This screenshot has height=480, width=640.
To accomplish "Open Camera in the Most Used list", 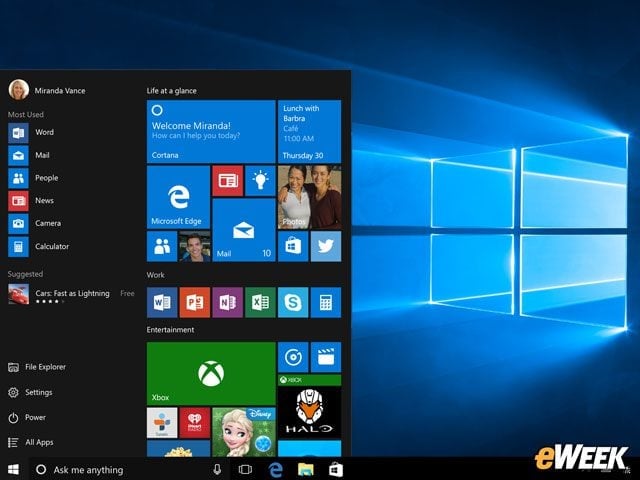I will pyautogui.click(x=35, y=224).
